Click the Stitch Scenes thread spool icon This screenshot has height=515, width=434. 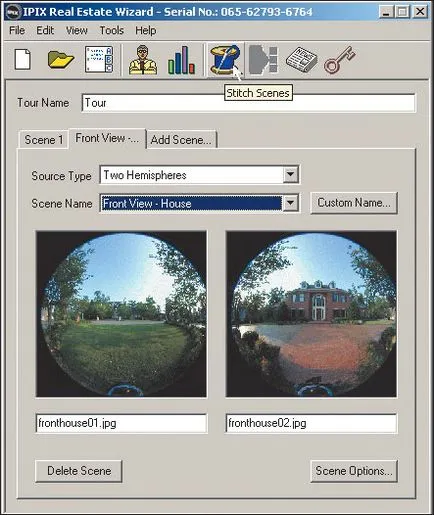point(225,60)
